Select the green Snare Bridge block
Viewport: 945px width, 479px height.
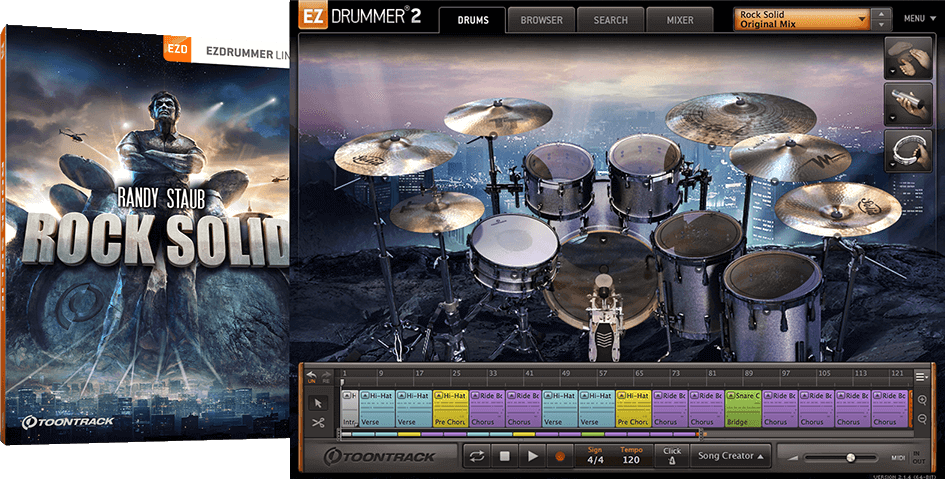point(742,409)
